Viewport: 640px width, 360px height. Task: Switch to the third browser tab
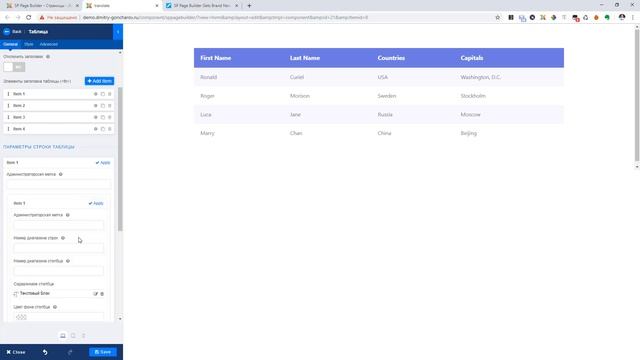point(202,6)
